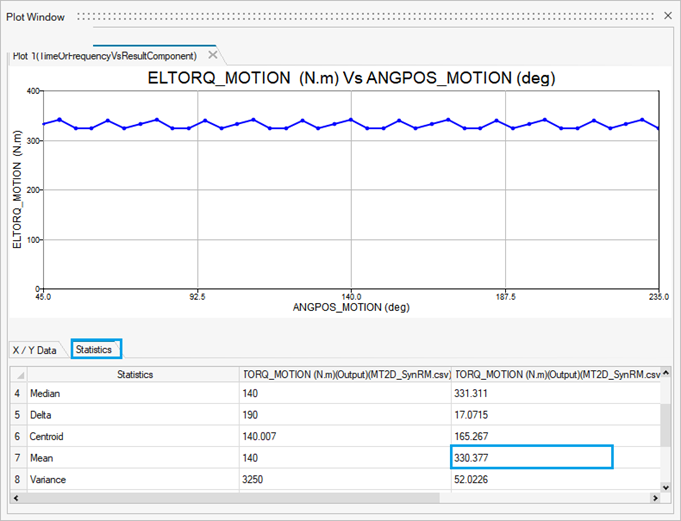
Task: Close the Plot 1 tab with its X
Action: pos(212,55)
